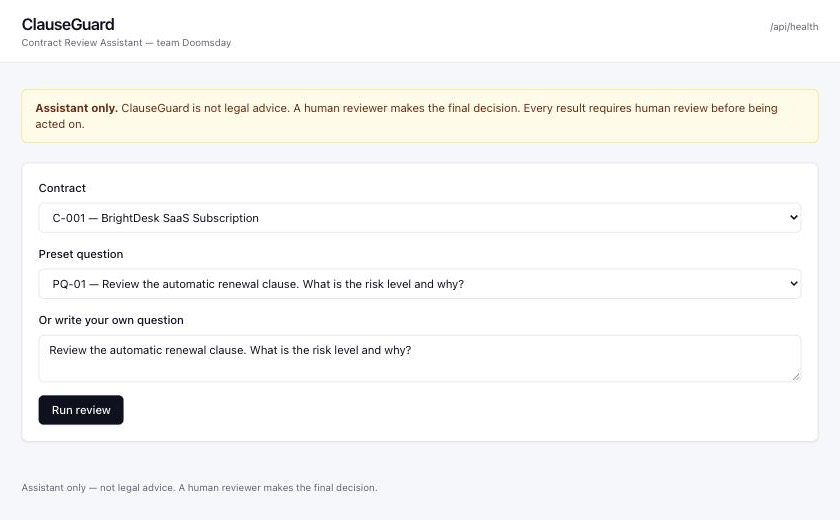Click the Run review button
Viewport: 840px width, 520px height.
81,410
